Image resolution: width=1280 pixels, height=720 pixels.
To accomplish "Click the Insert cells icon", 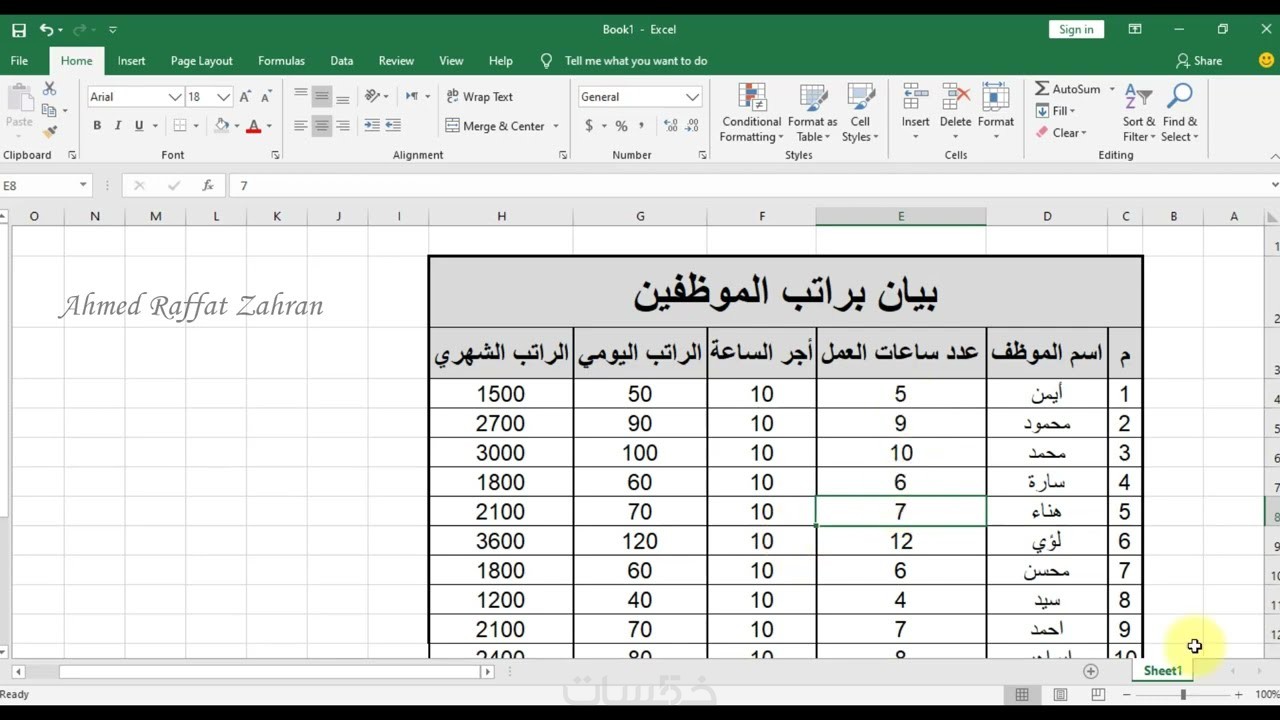I will [x=916, y=98].
